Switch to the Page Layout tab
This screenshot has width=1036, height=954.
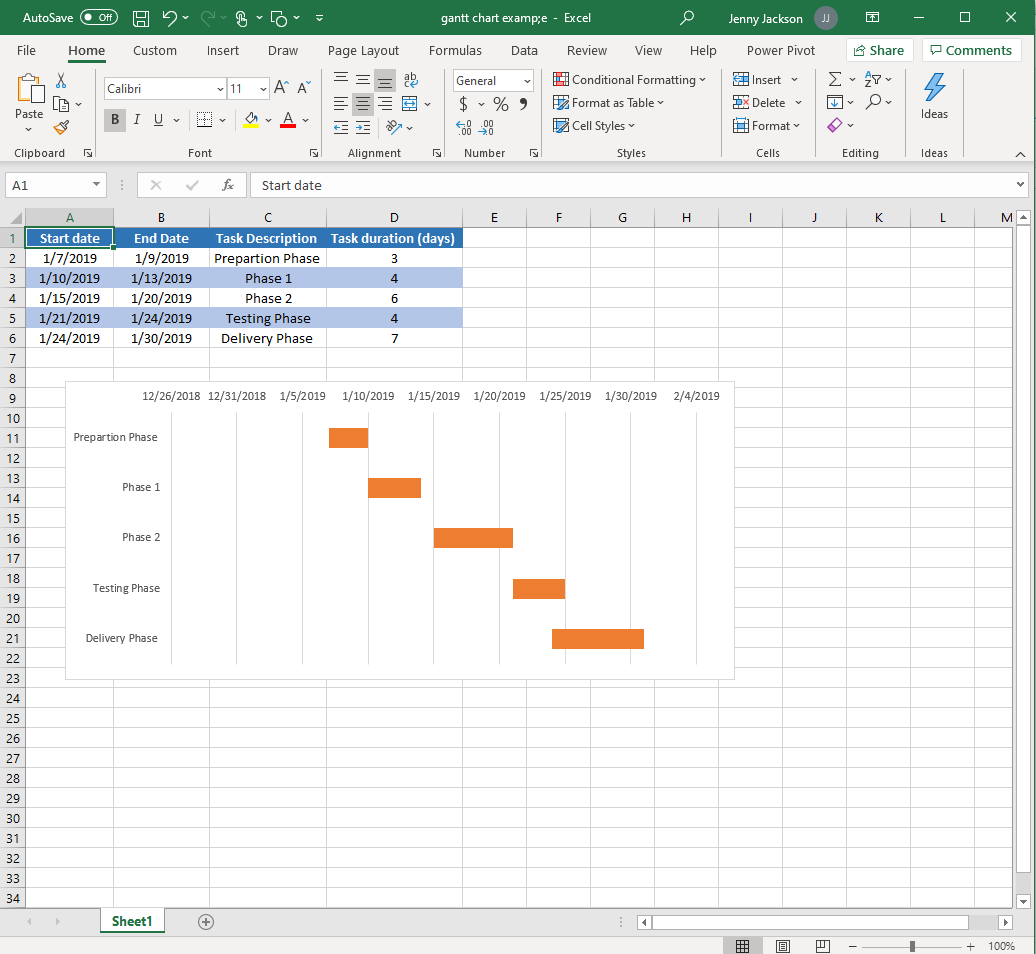tap(363, 50)
